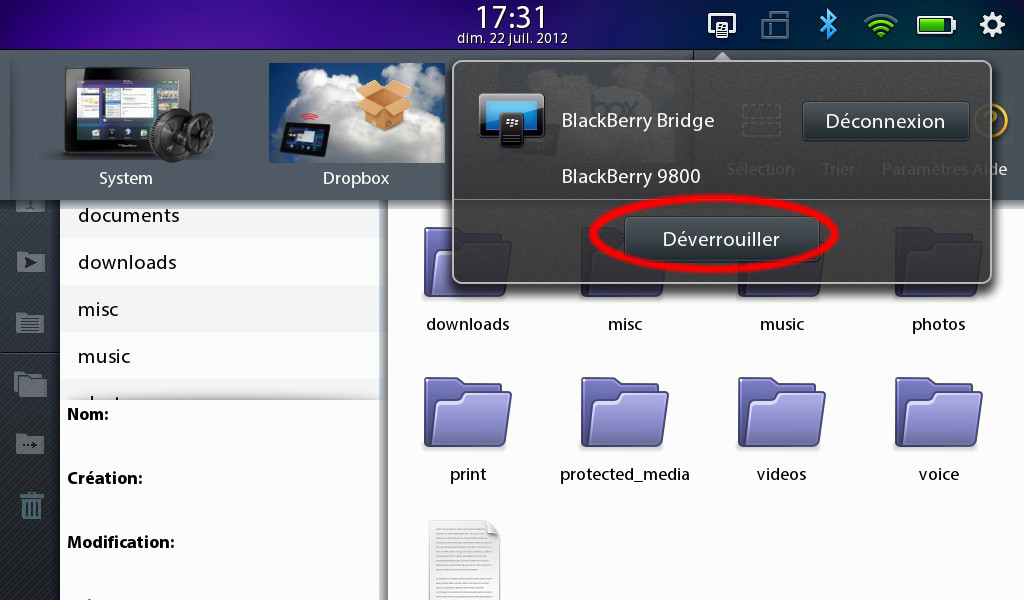Select the downloads row in left list
The width and height of the screenshot is (1024, 600).
click(x=219, y=262)
